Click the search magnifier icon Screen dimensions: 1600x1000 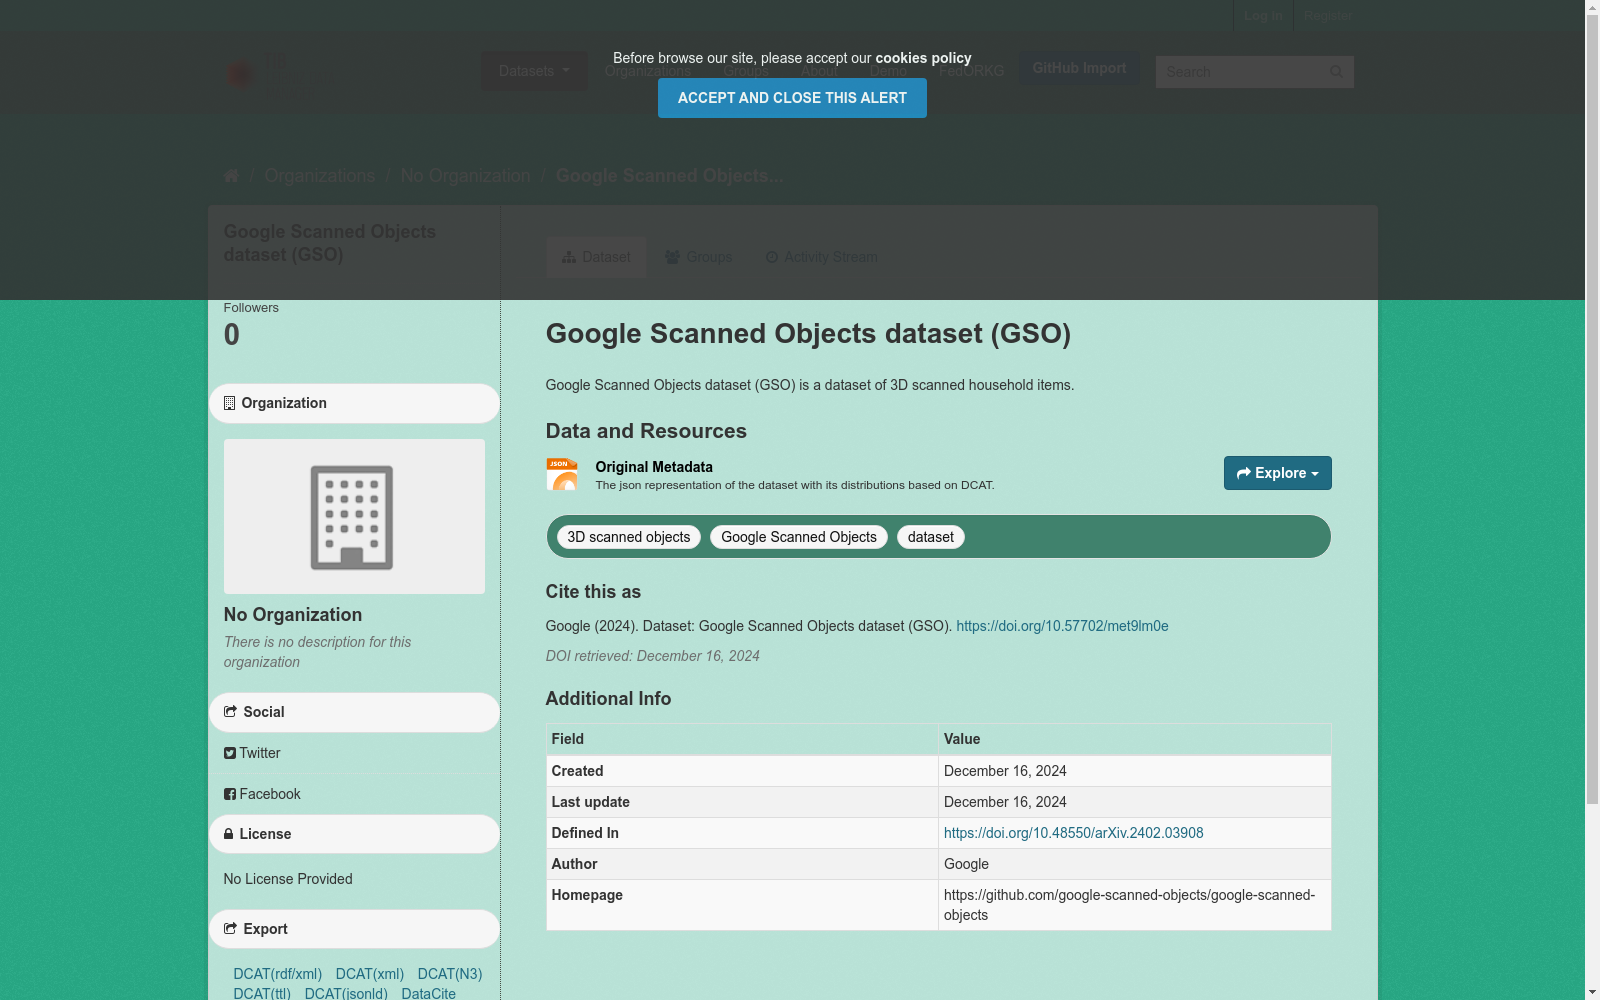(1336, 72)
